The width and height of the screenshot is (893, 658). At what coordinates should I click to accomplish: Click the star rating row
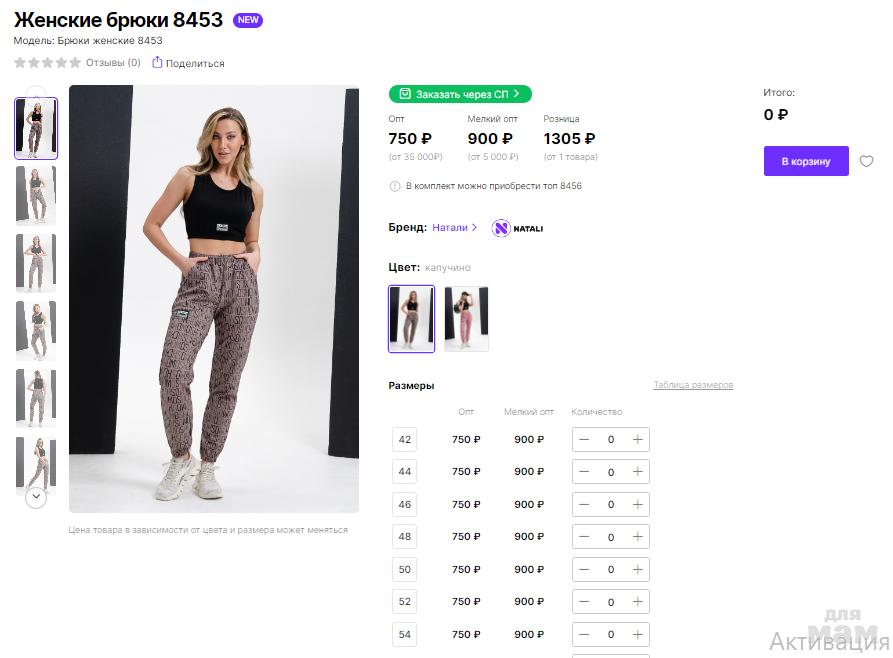pos(47,63)
